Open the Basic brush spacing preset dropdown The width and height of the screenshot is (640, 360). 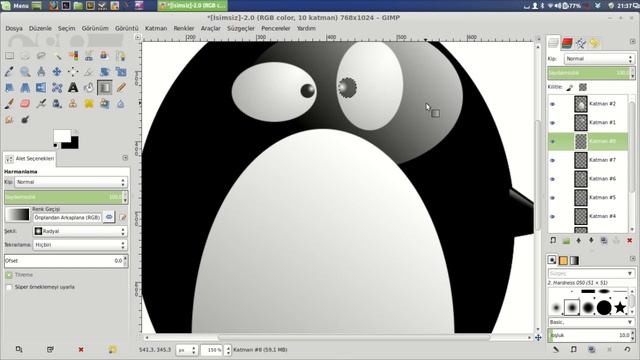coord(591,322)
